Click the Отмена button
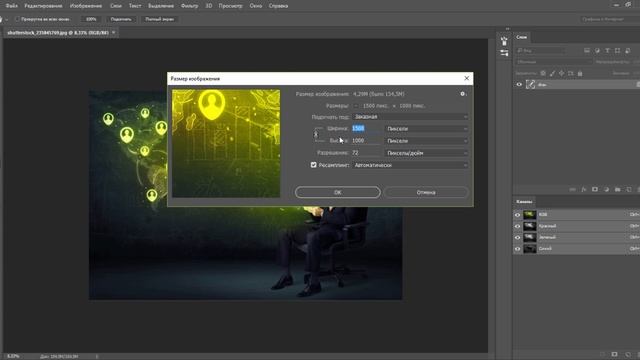Screen dimensions: 640x360 tap(426, 192)
